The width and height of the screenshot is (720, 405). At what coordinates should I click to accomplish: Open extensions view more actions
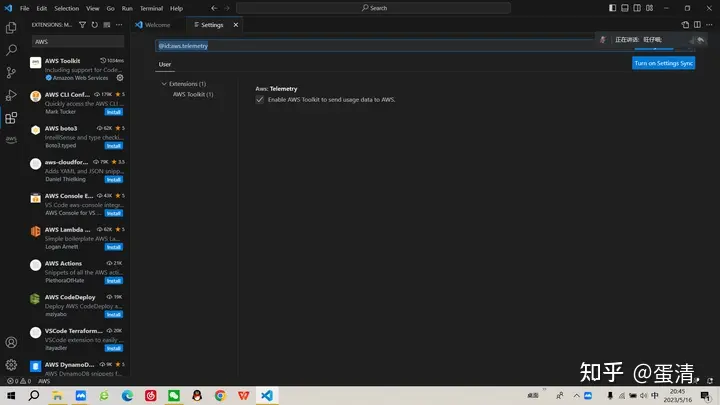click(x=119, y=25)
